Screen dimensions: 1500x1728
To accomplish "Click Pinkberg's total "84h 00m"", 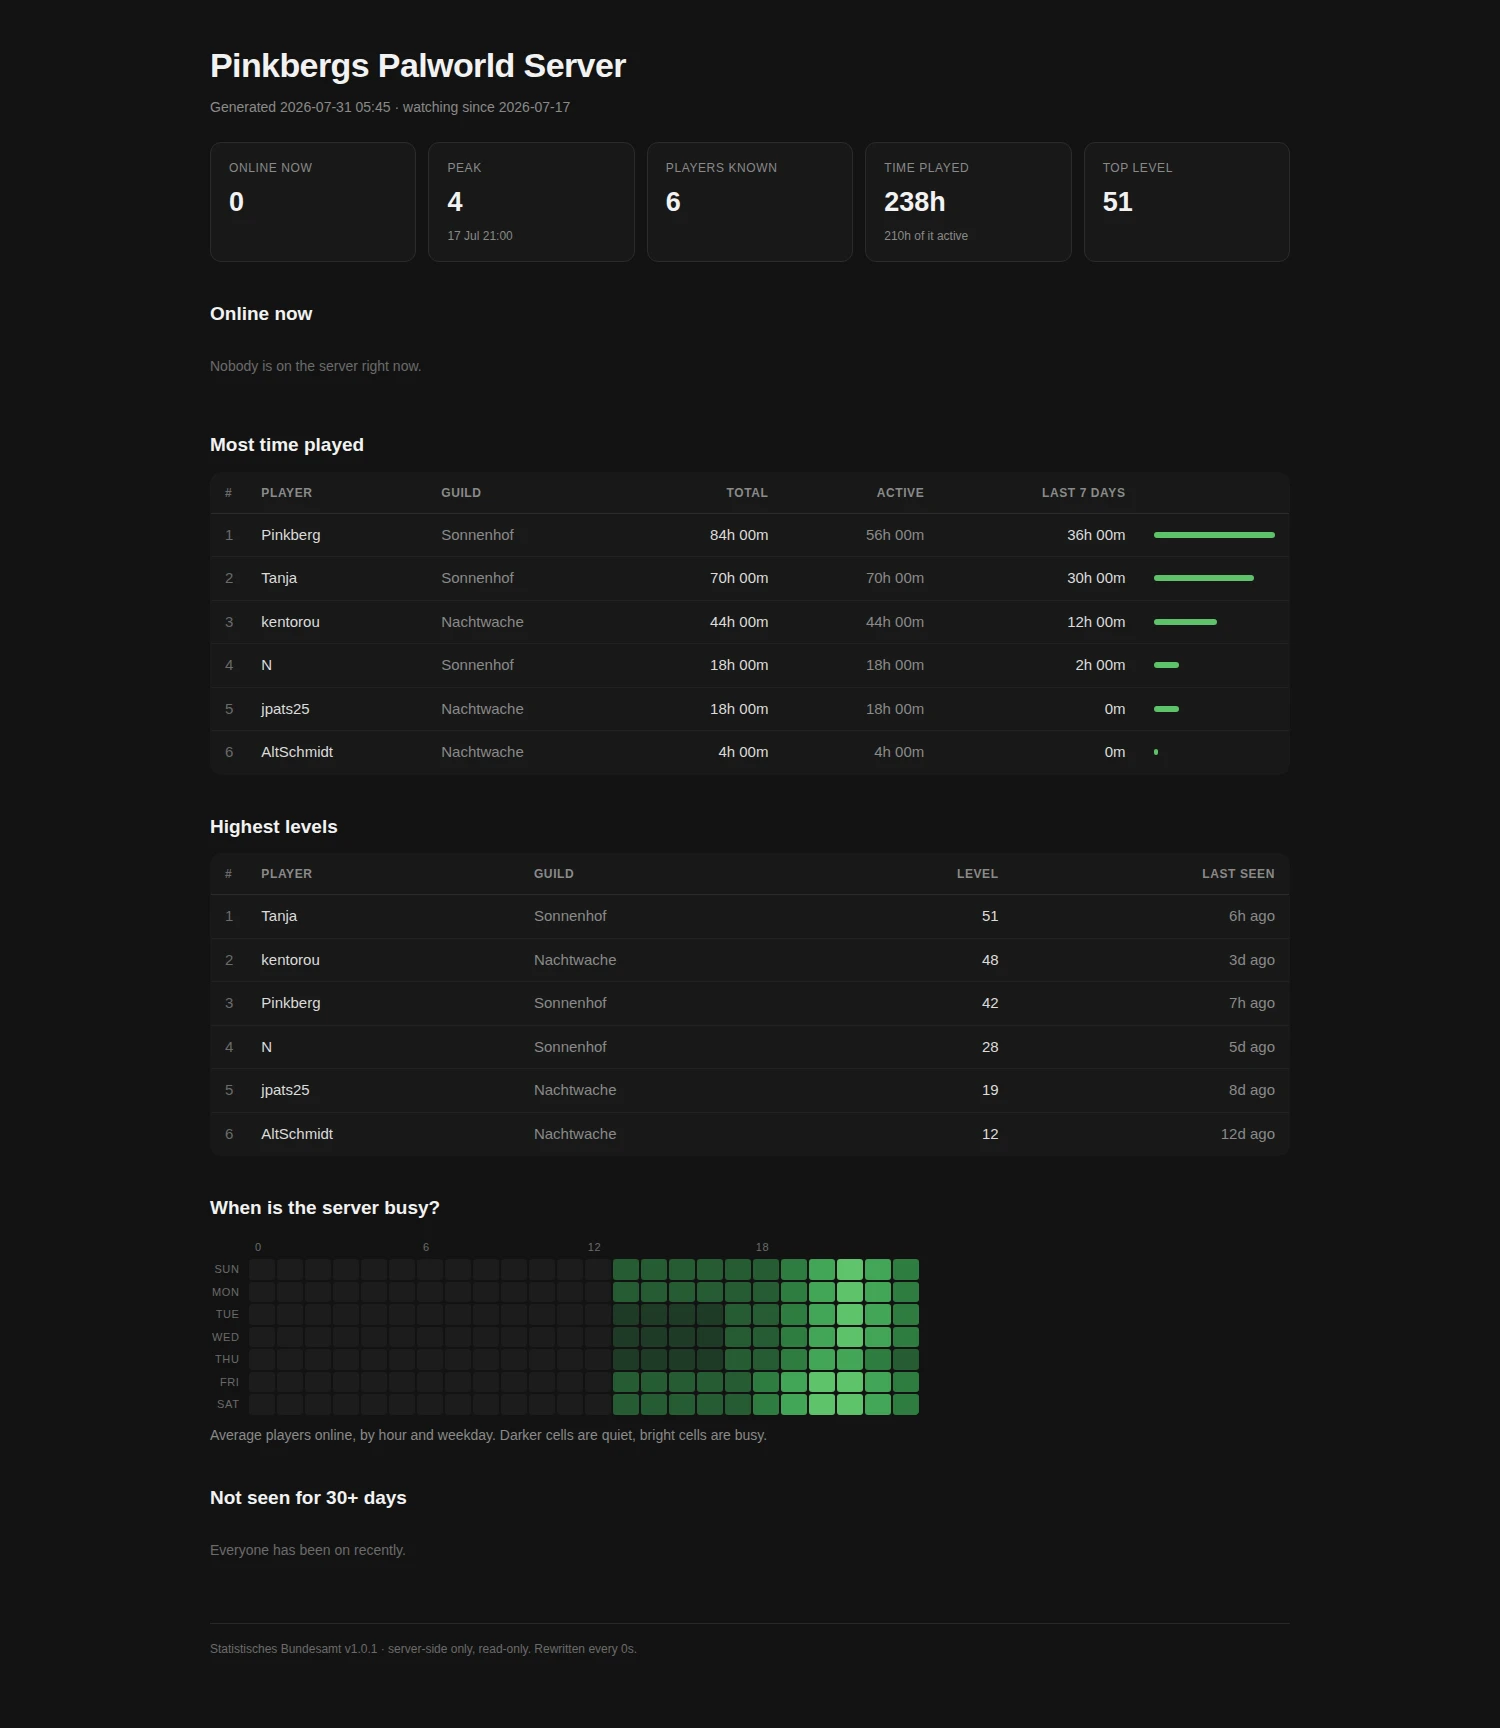I will point(739,535).
